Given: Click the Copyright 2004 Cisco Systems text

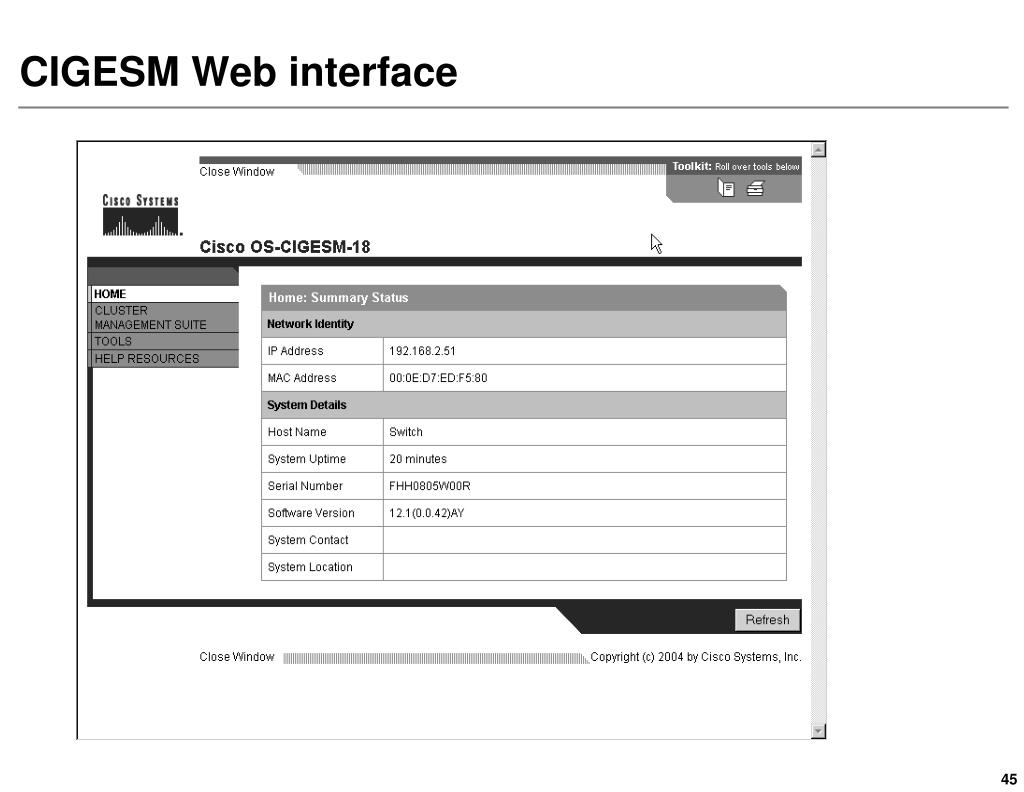Looking at the screenshot, I should click(696, 657).
